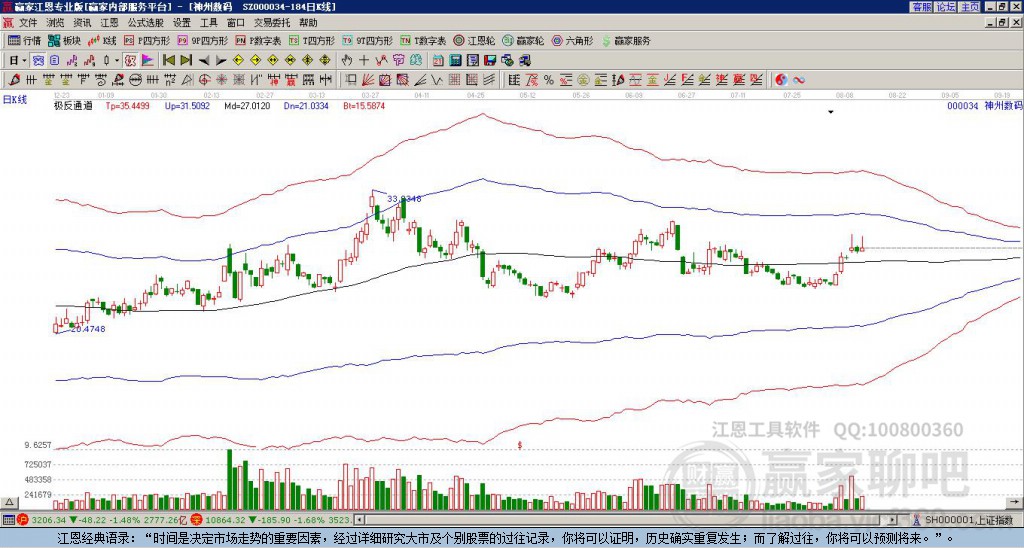The width and height of the screenshot is (1024, 548).
Task: Expand the 日 period dropdown
Action: [25, 61]
